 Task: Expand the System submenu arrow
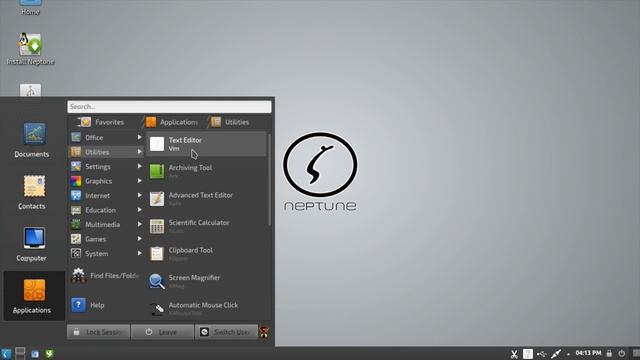tap(140, 253)
